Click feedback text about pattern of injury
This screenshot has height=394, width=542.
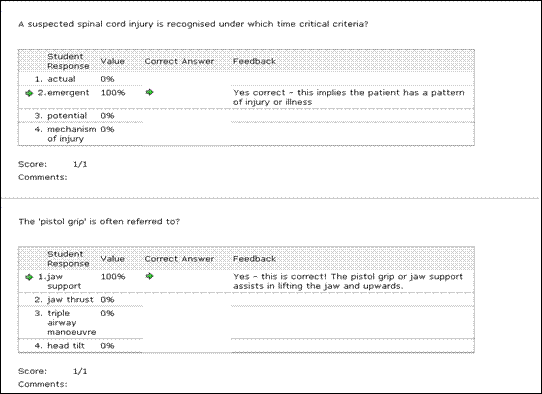[348, 97]
